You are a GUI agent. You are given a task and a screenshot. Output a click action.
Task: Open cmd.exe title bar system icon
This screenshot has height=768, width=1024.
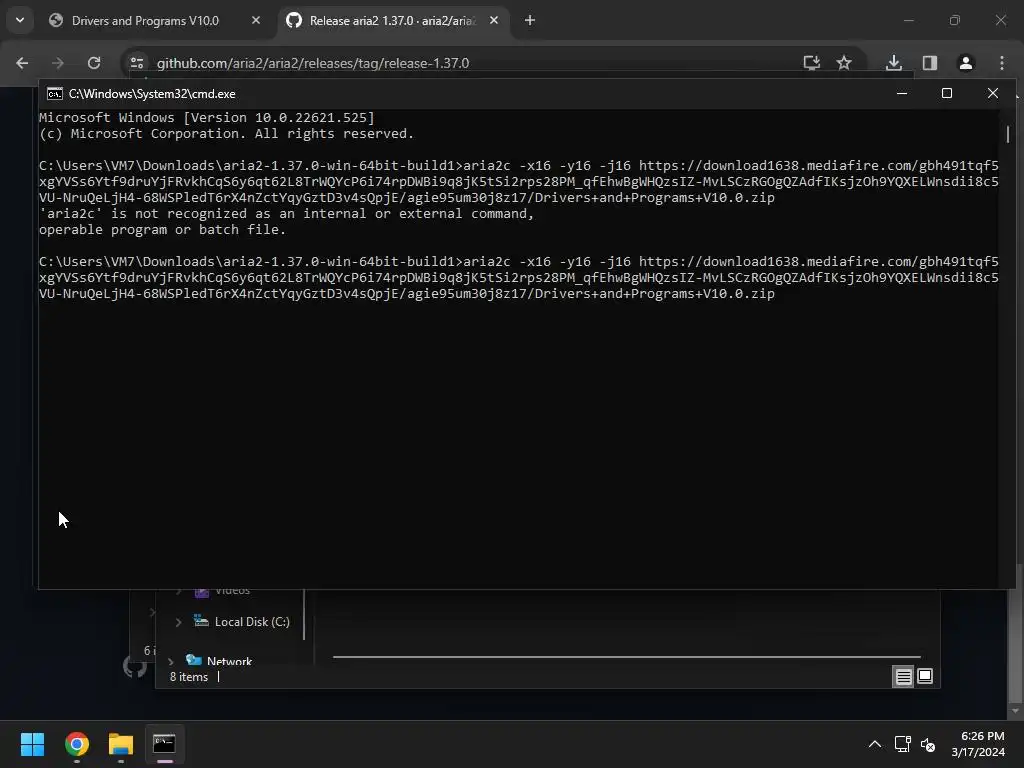pos(55,94)
